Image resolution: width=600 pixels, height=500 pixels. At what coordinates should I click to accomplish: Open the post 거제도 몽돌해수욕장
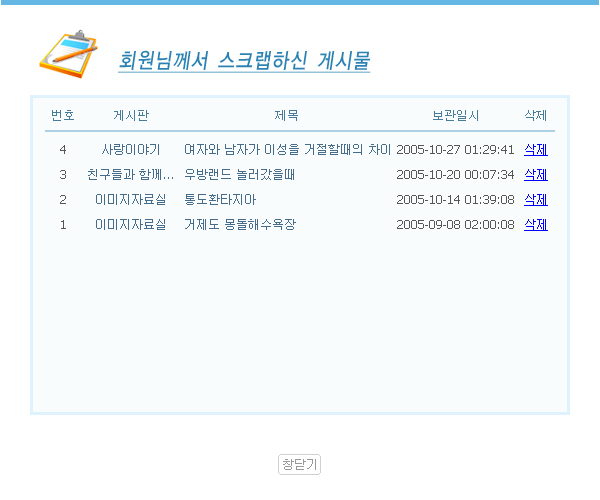click(240, 225)
